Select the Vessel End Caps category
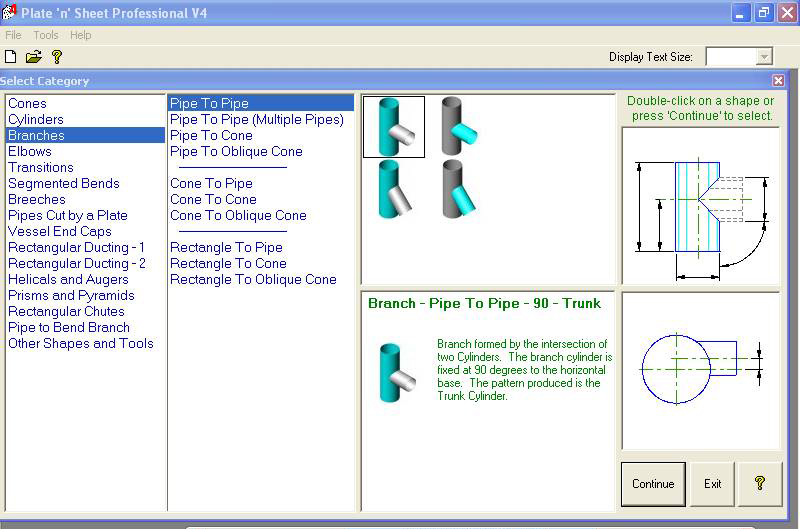Viewport: 800px width, 529px height. (85, 231)
